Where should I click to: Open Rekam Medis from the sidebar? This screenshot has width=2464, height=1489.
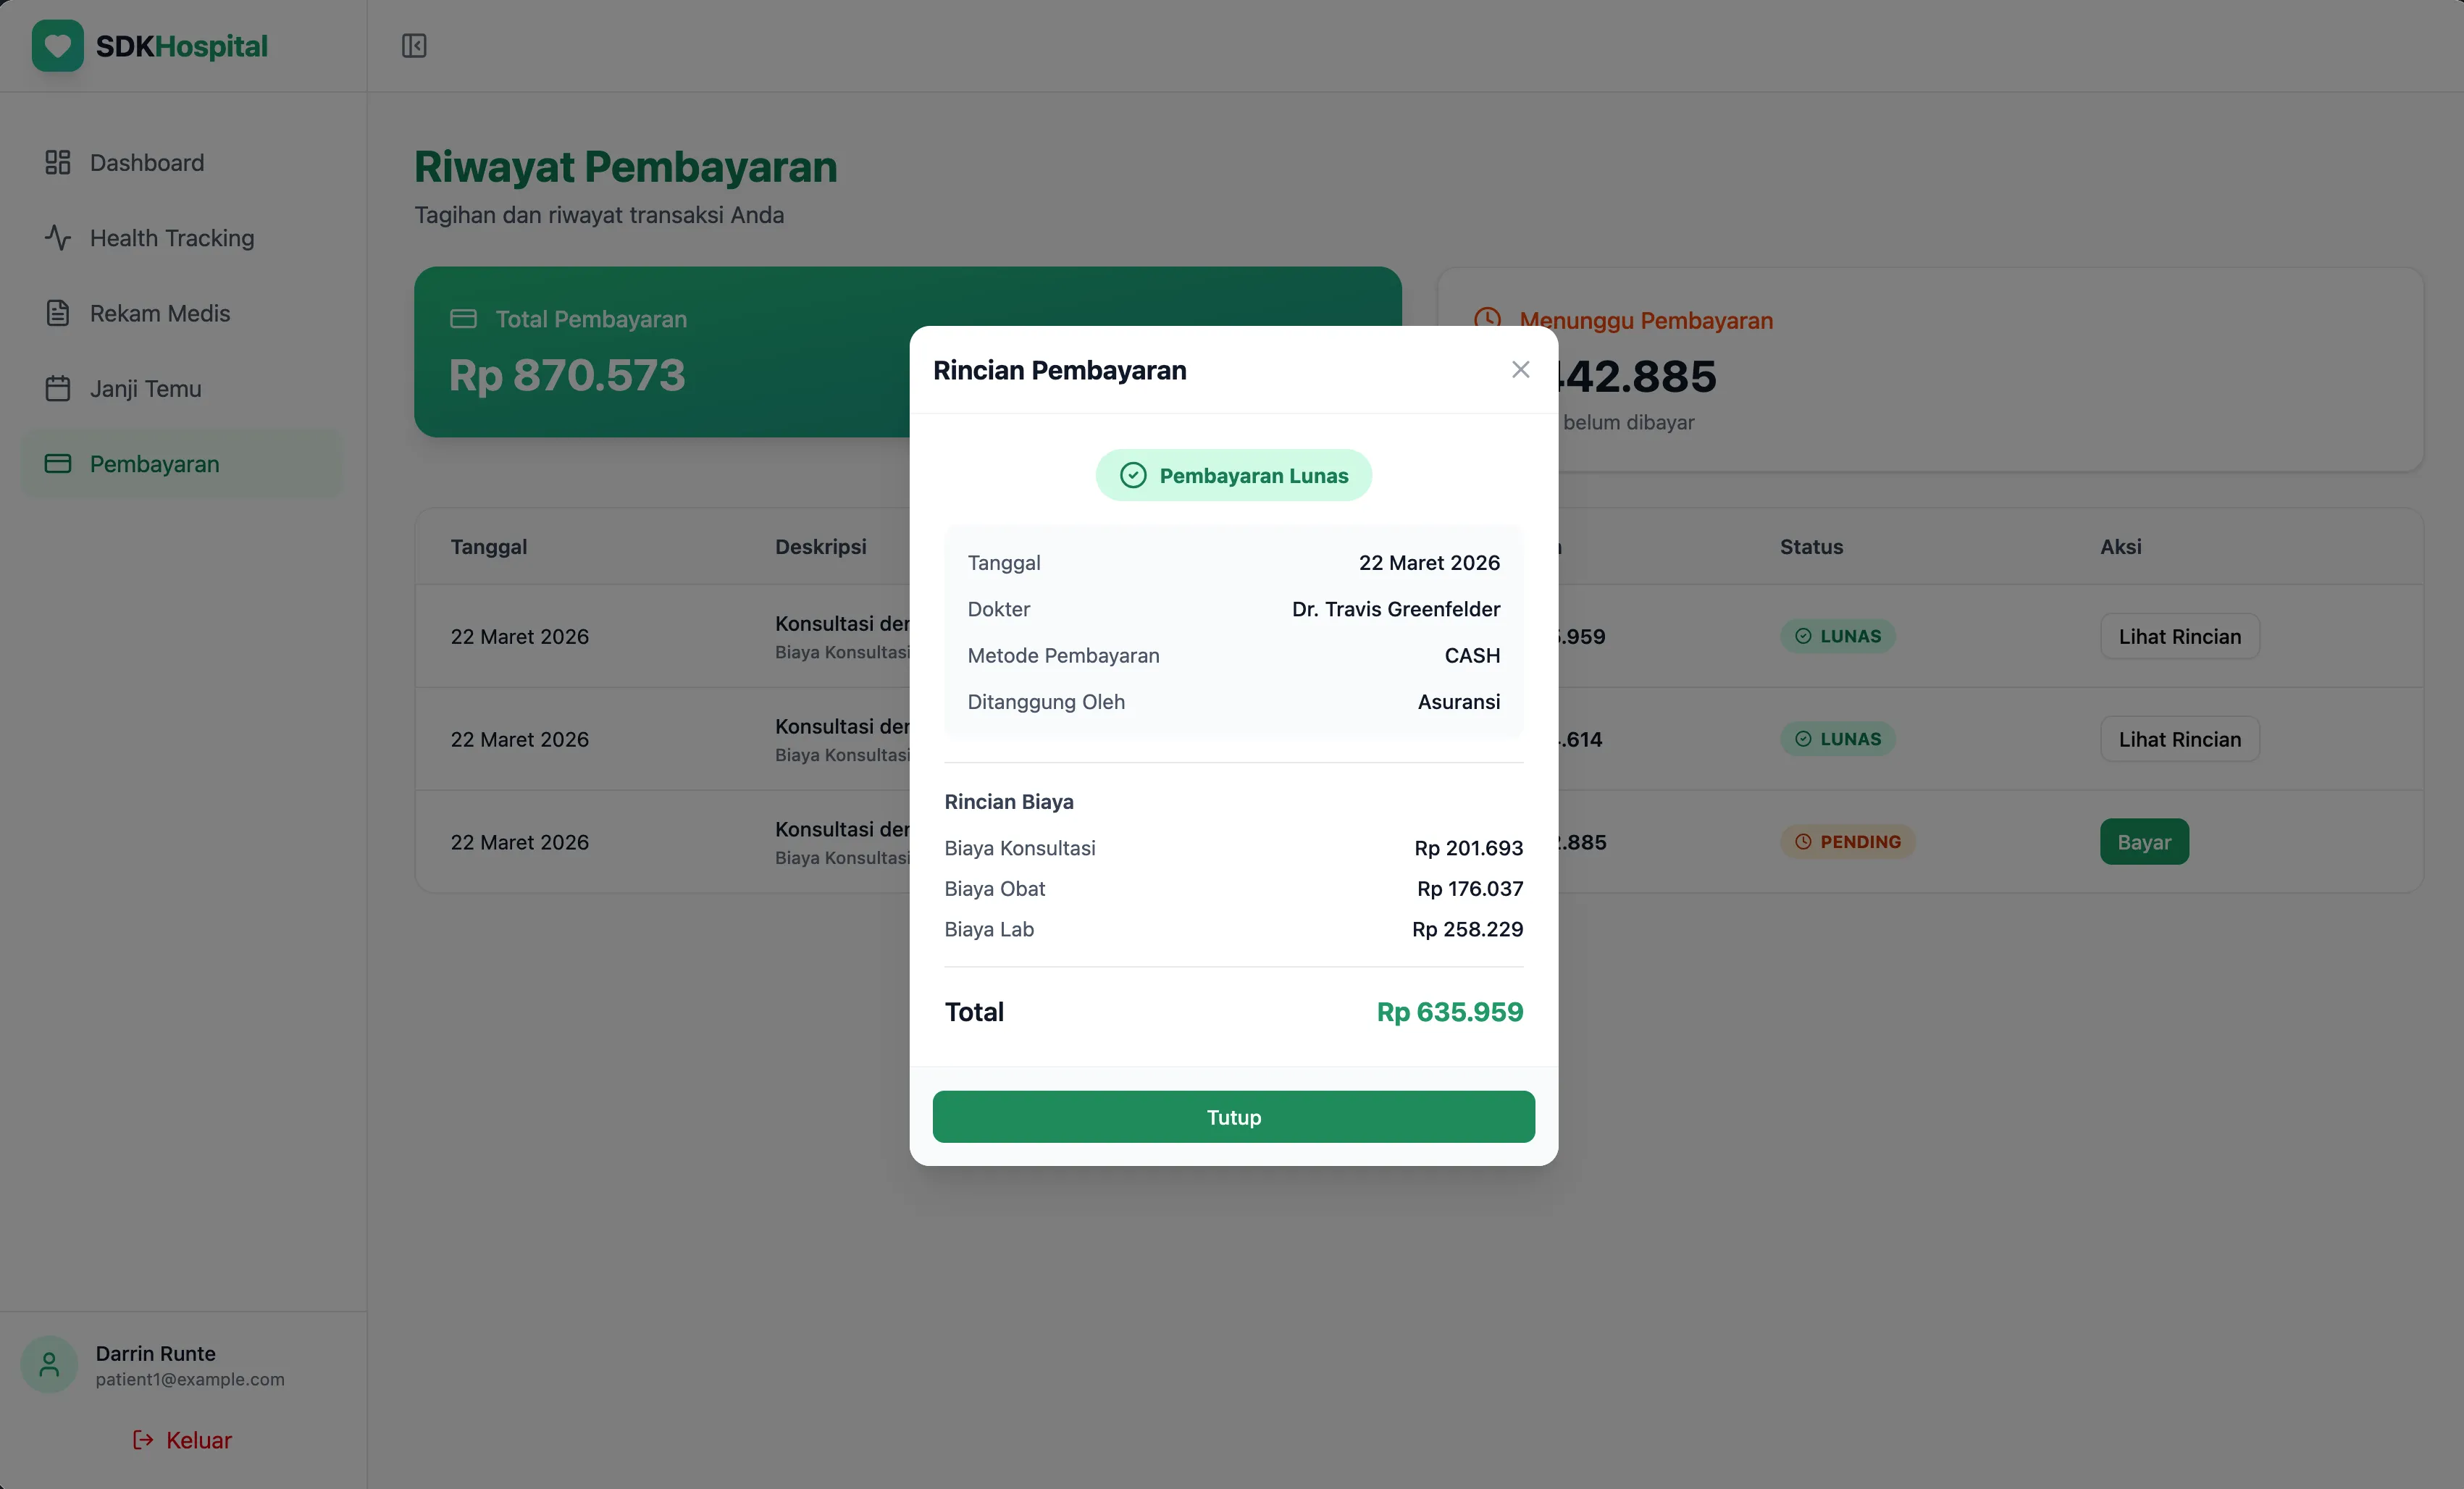pyautogui.click(x=57, y=313)
